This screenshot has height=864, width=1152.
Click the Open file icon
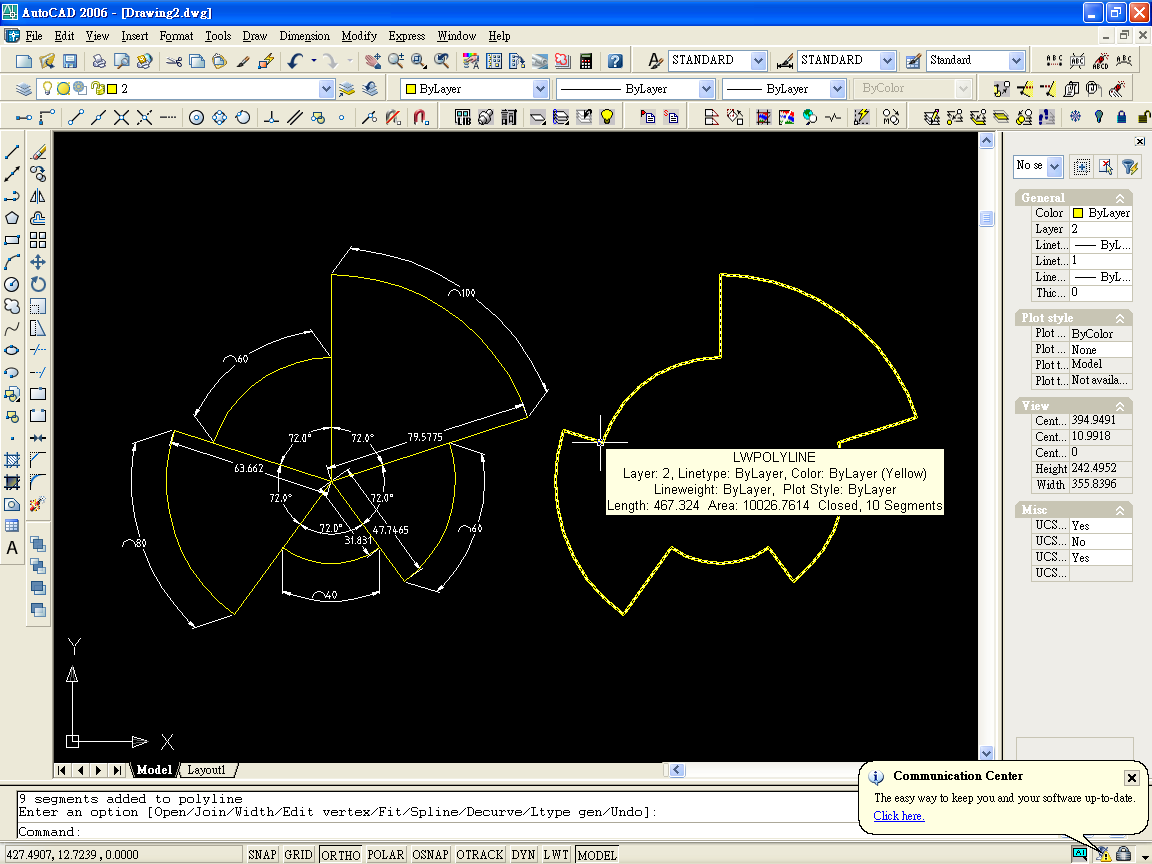point(47,61)
